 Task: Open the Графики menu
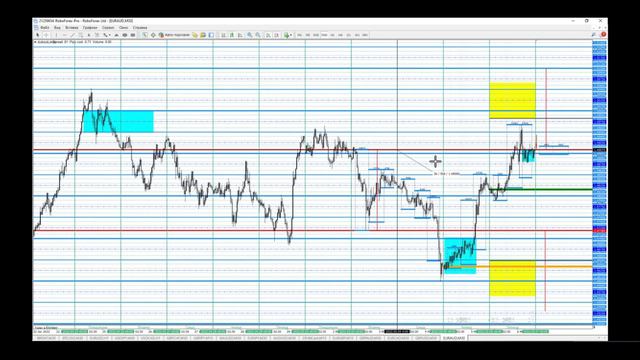(x=90, y=28)
